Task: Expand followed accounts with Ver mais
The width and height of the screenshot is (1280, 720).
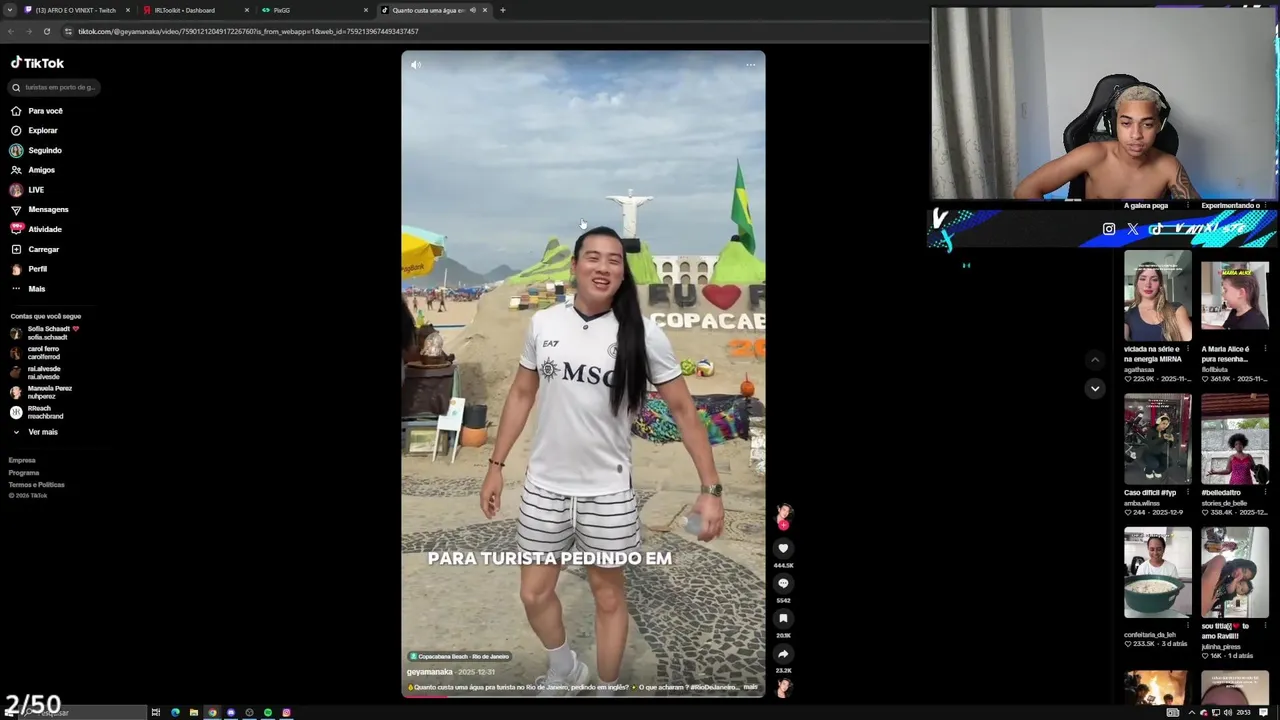Action: [35, 432]
